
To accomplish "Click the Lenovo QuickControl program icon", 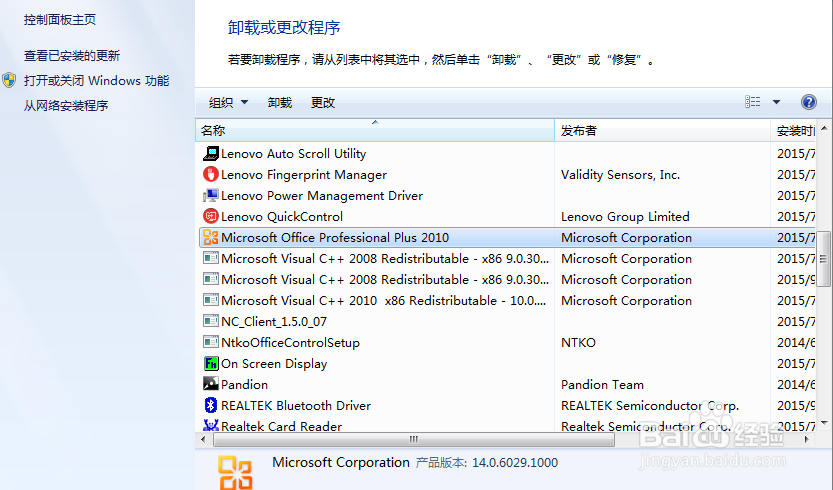I will point(210,217).
